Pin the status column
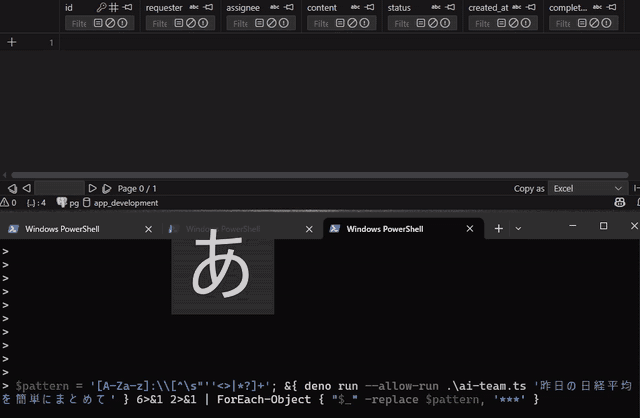The height and width of the screenshot is (418, 640). click(x=451, y=7)
